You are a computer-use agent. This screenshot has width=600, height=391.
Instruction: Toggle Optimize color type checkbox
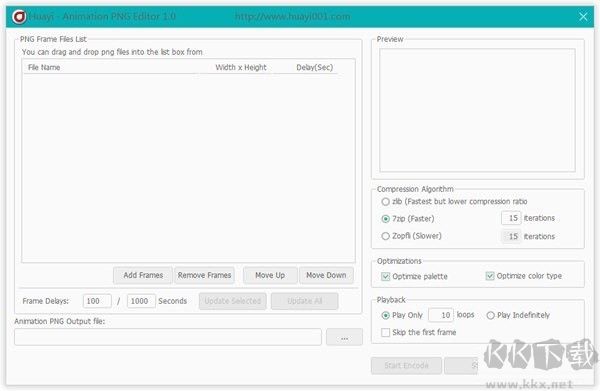pyautogui.click(x=490, y=276)
